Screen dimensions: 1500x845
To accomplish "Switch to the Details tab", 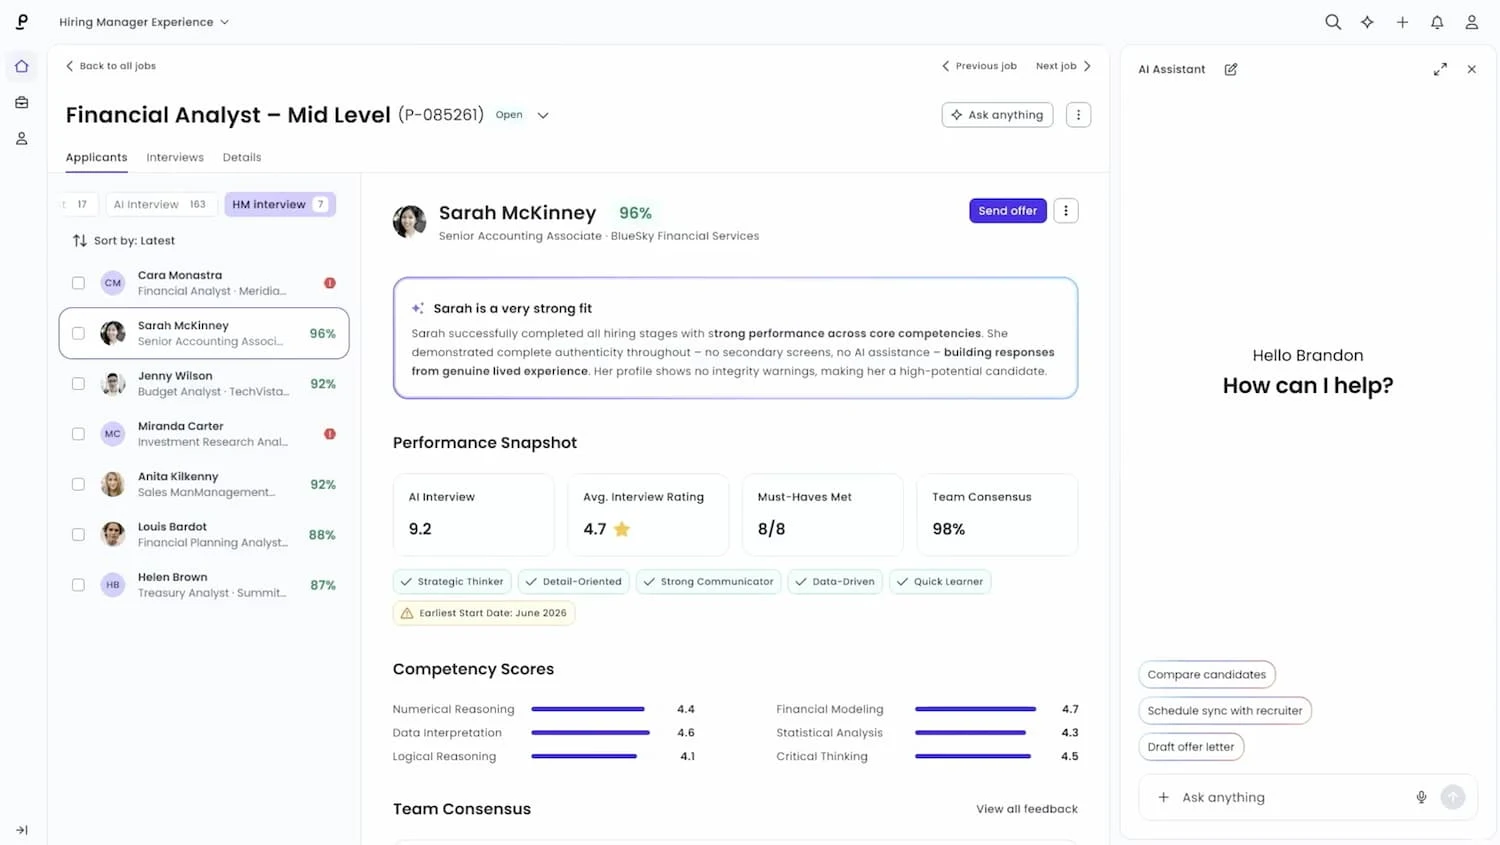I will coord(242,157).
